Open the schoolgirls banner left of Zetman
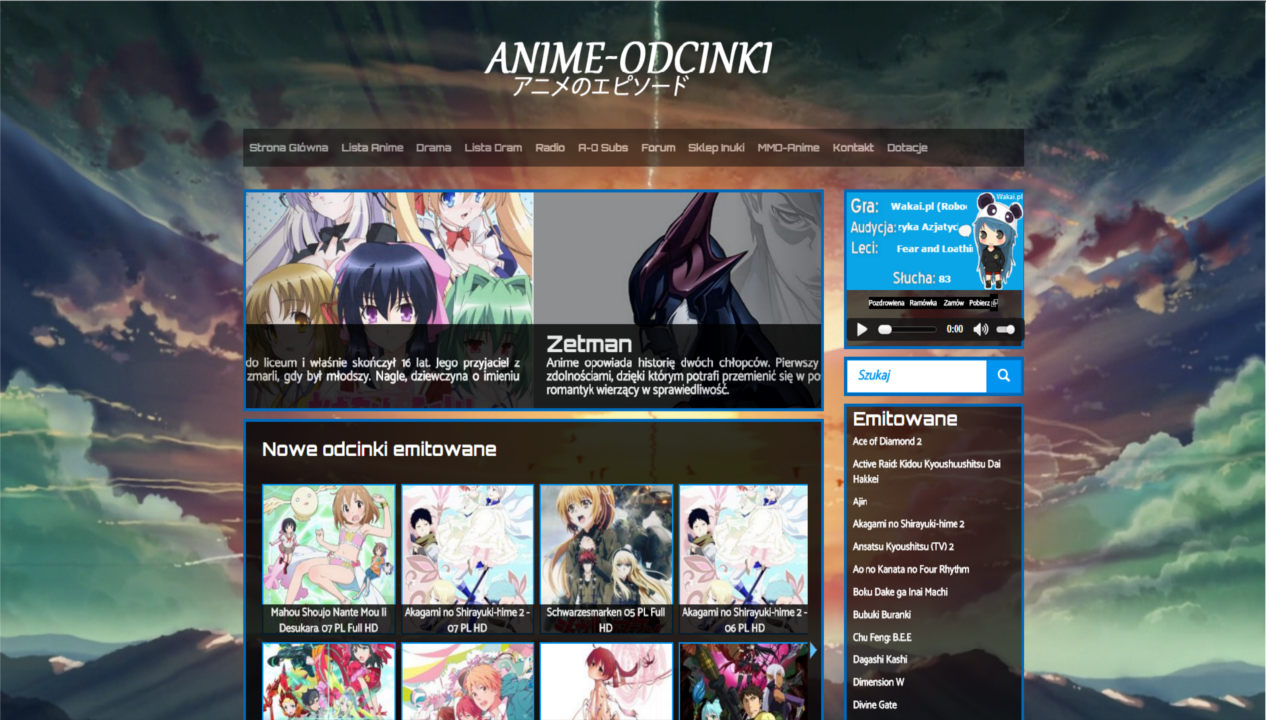Viewport: 1270px width, 720px height. 390,299
